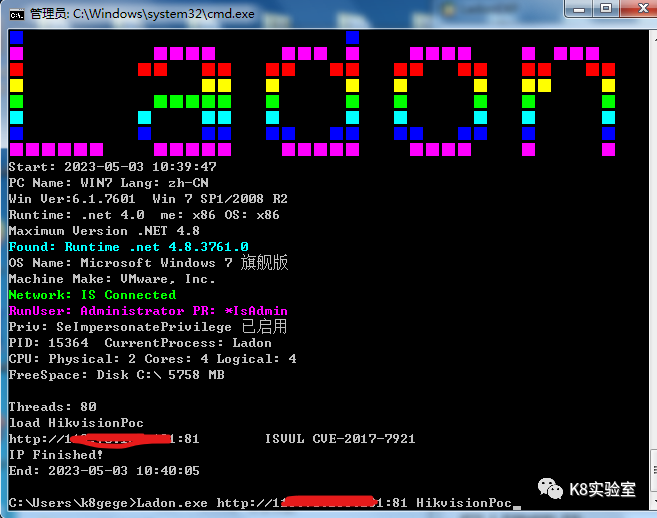
Task: Click the 'IP Finished!' line
Action: tap(56, 455)
